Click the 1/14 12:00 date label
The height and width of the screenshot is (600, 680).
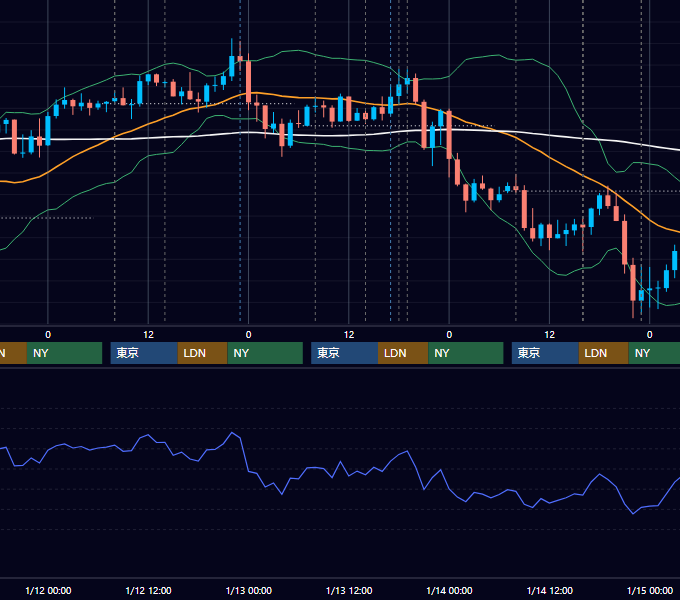tap(549, 590)
